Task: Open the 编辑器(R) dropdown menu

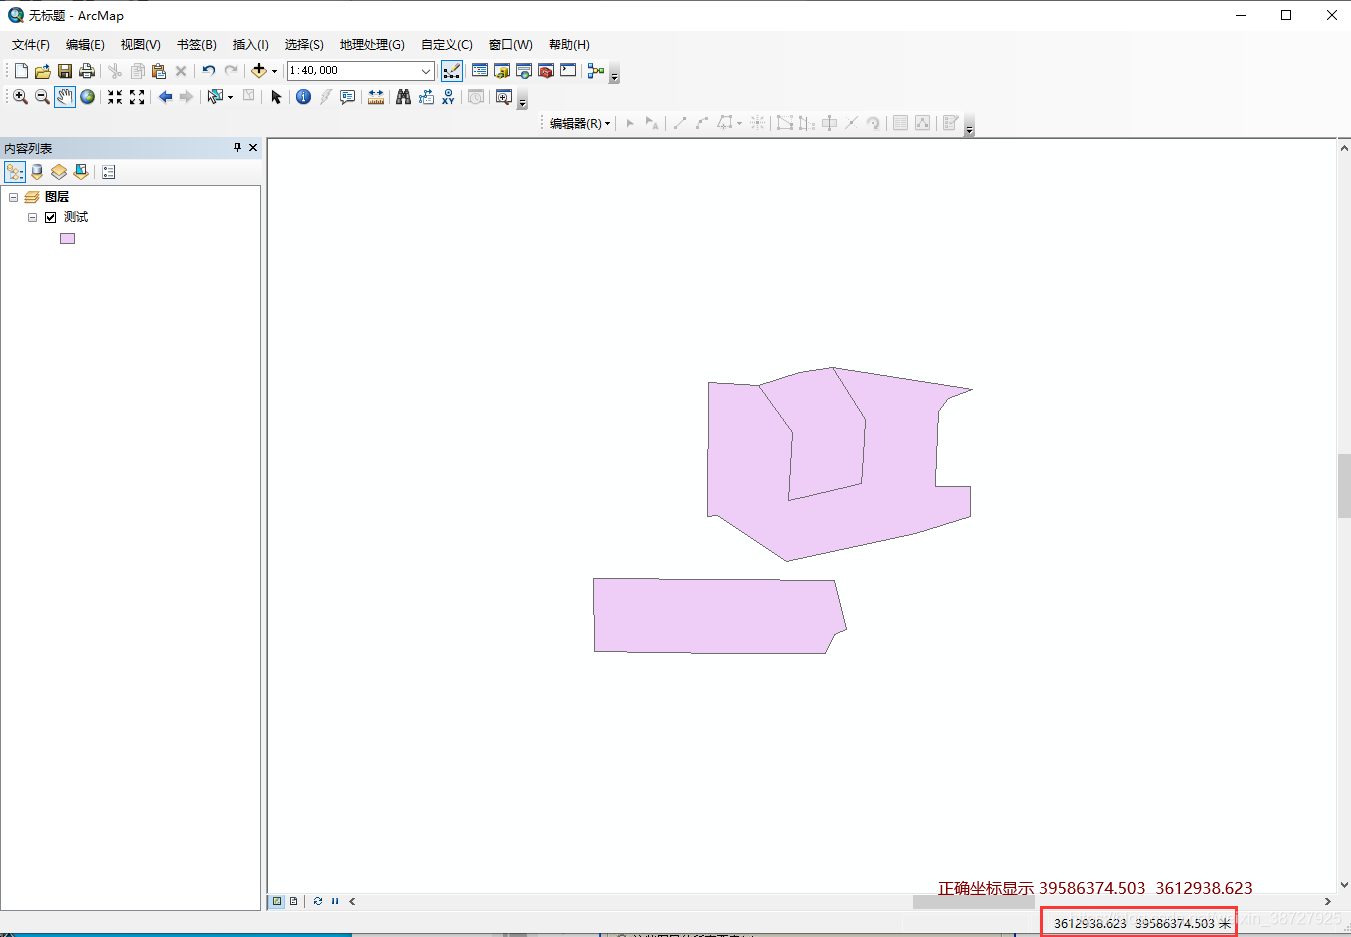Action: click(580, 123)
